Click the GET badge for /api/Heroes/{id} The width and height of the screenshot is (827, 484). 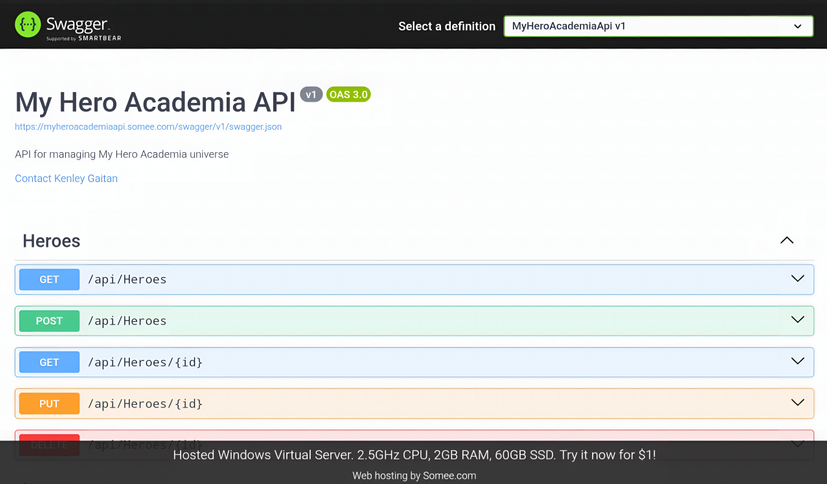click(x=49, y=362)
